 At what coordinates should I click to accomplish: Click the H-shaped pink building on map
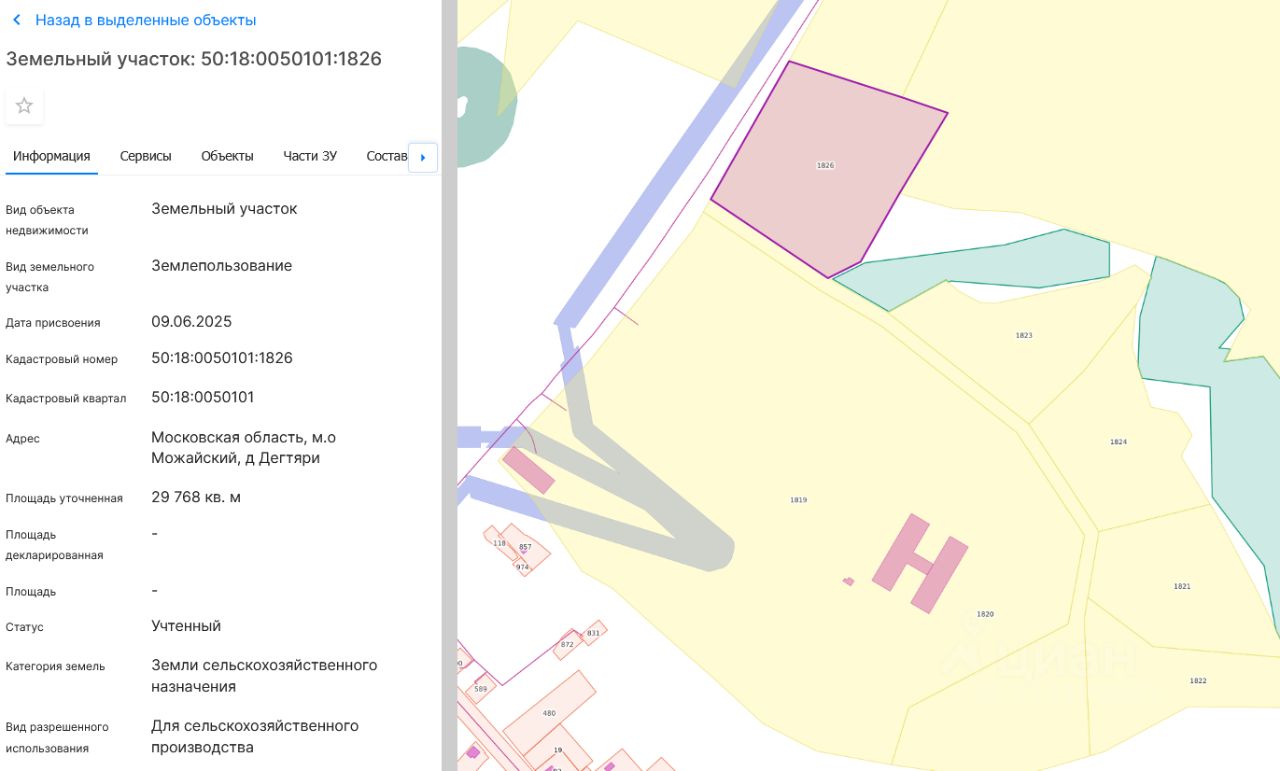(921, 565)
